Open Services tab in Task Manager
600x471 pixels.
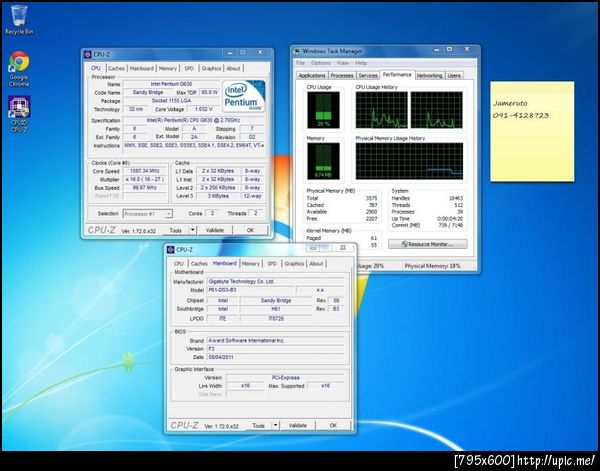(368, 75)
